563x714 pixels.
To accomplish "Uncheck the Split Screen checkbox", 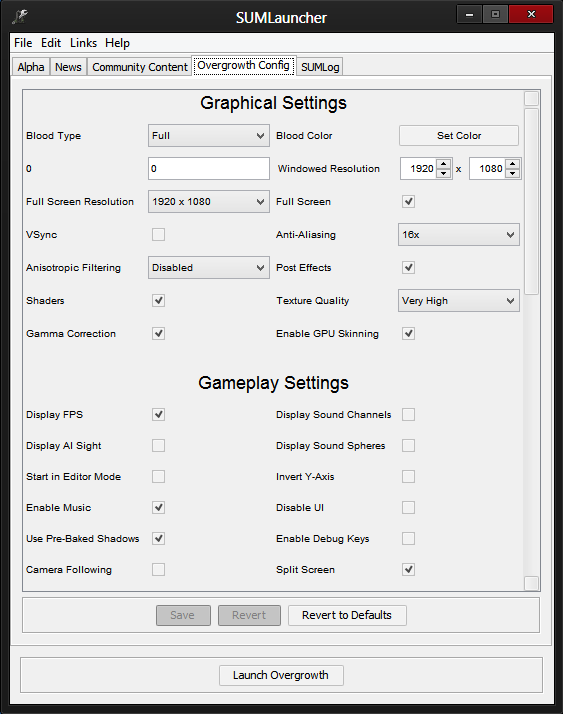I will point(409,570).
